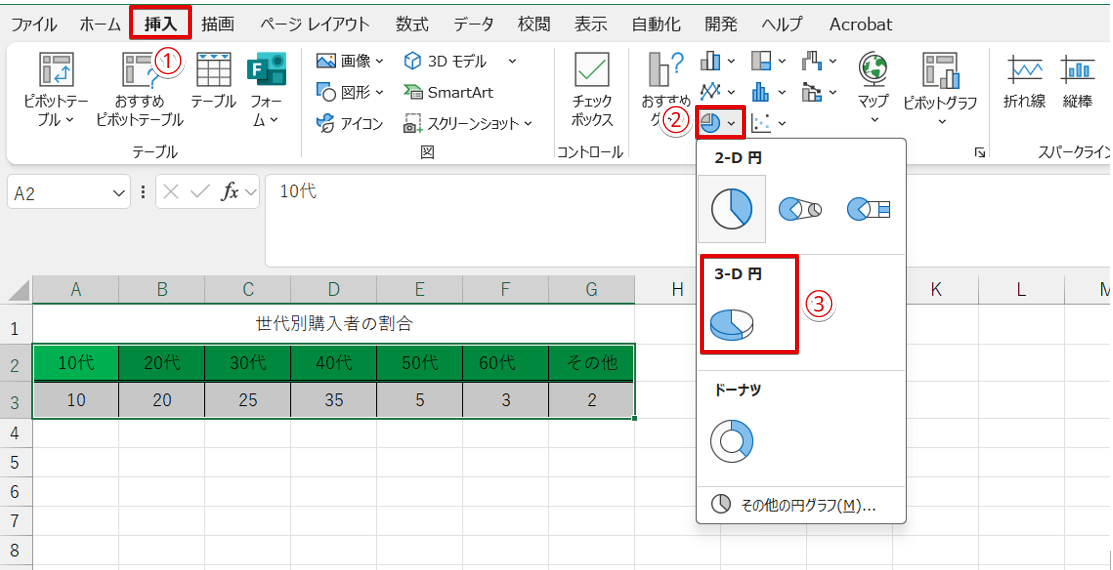Viewport: 1113px width, 570px height.
Task: Select the pie-of-pie chart icon
Action: 800,209
